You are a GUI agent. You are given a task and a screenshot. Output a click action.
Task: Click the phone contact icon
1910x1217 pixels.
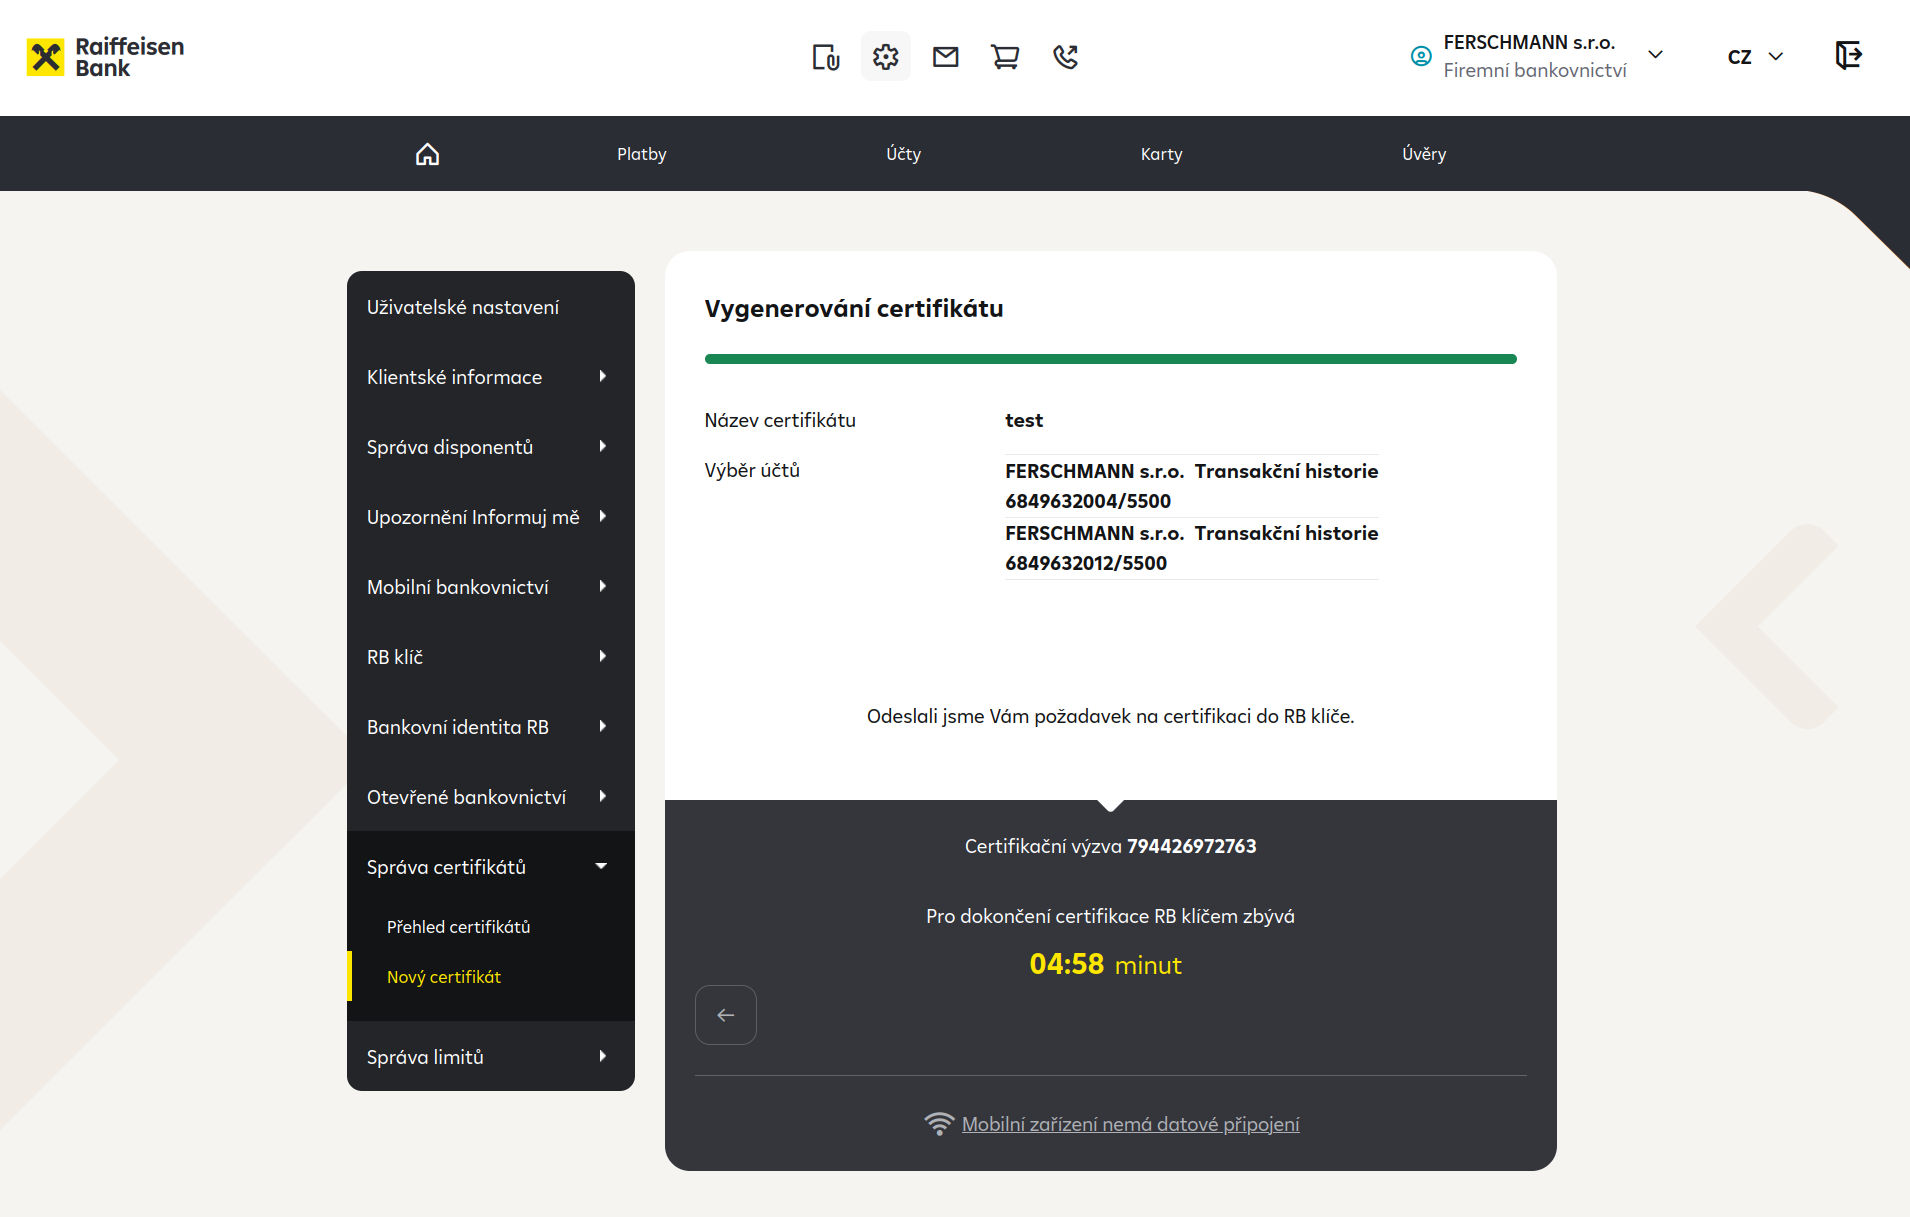point(1065,57)
